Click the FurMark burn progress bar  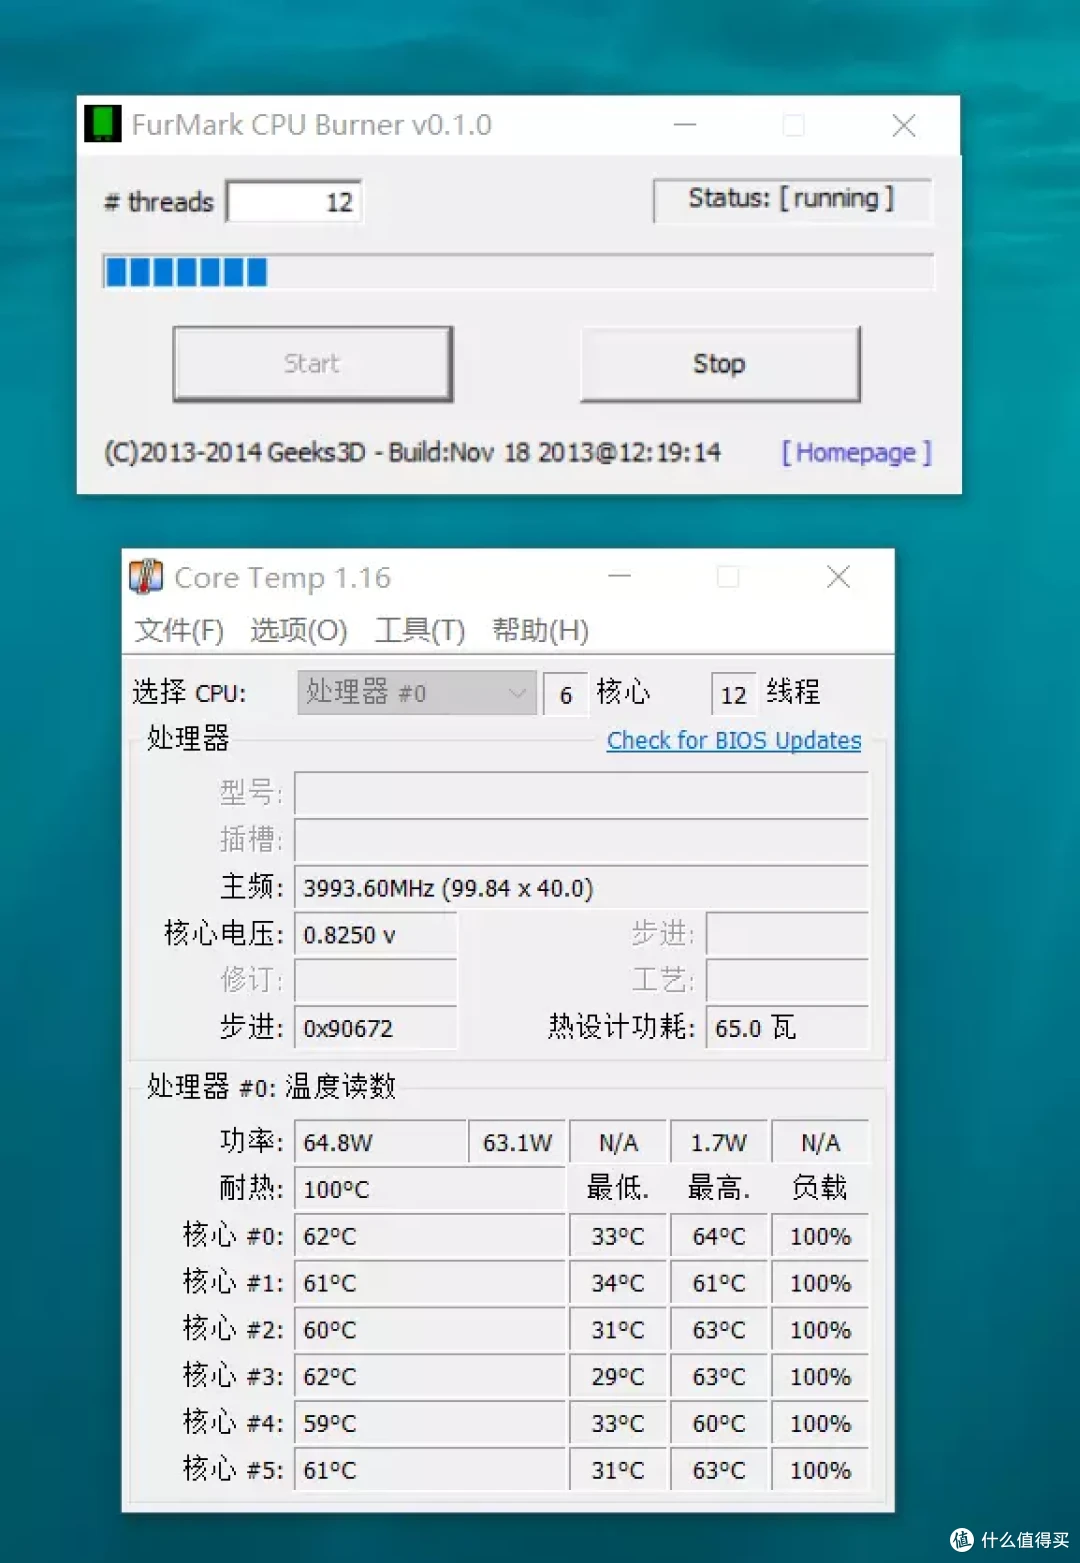point(518,272)
